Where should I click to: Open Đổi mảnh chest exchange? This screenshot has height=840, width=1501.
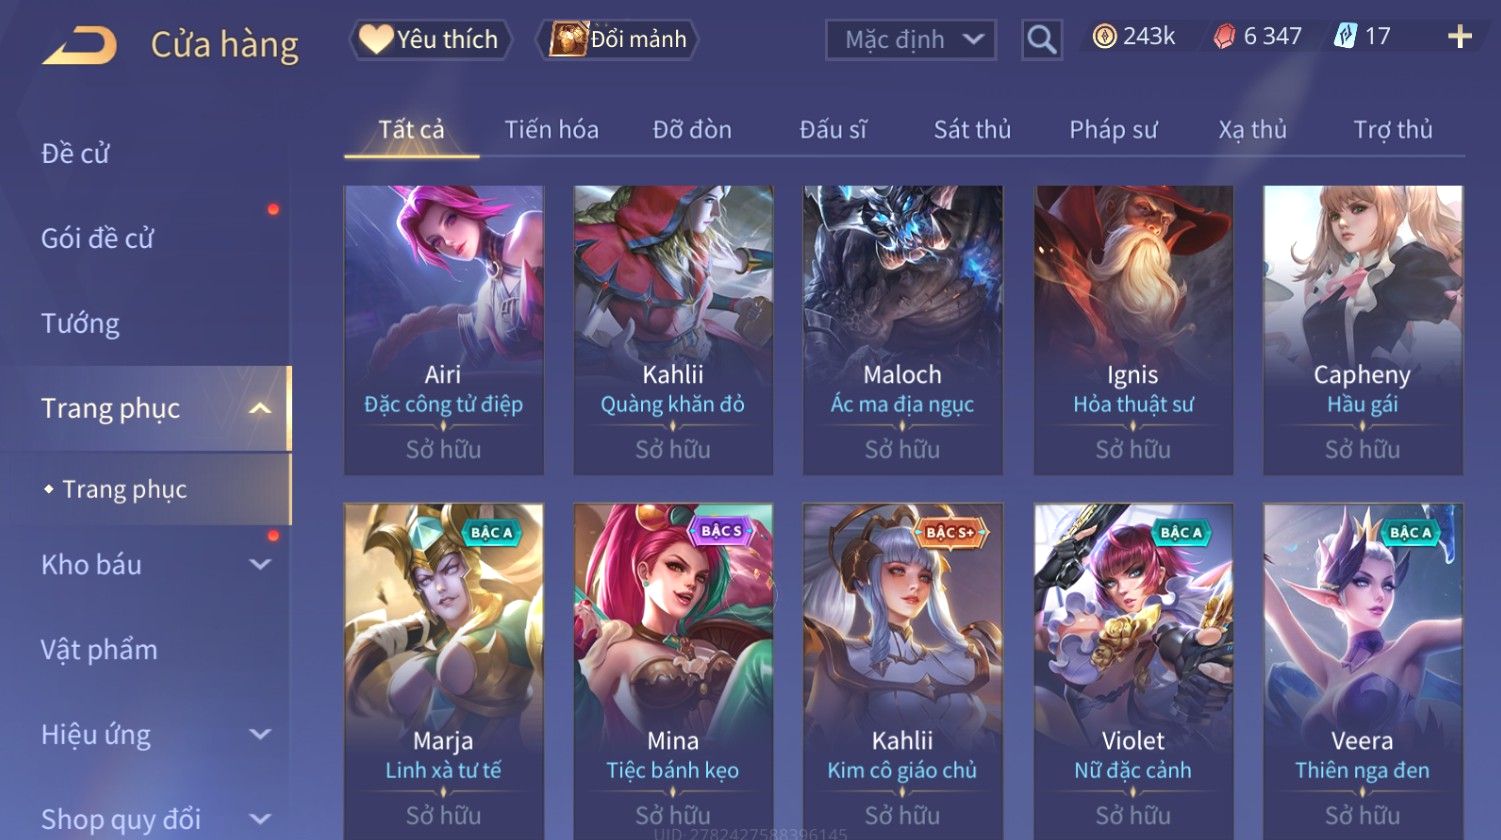617,40
